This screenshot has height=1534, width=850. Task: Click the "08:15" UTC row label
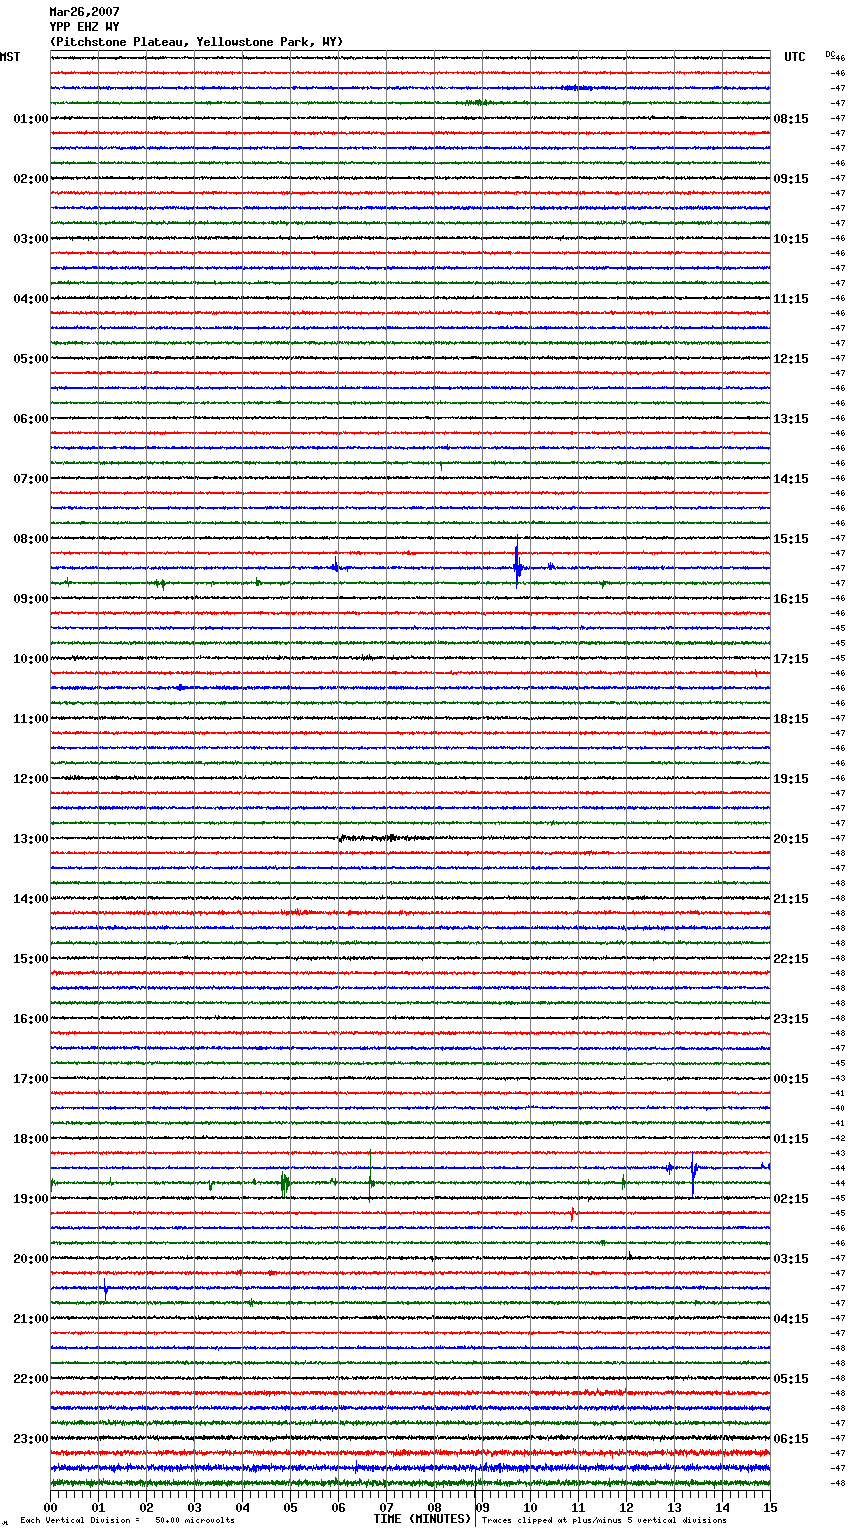pos(791,119)
